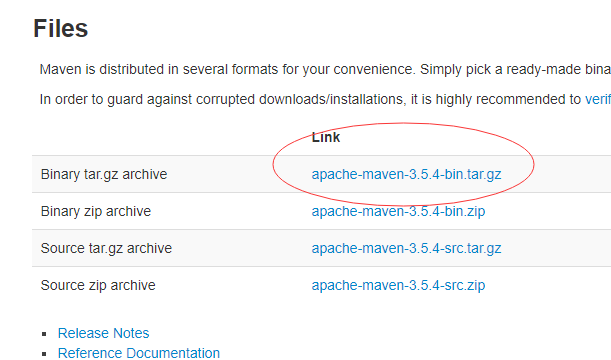611x360 pixels.
Task: Select the Binary tar.gz archive label
Action: 104,174
